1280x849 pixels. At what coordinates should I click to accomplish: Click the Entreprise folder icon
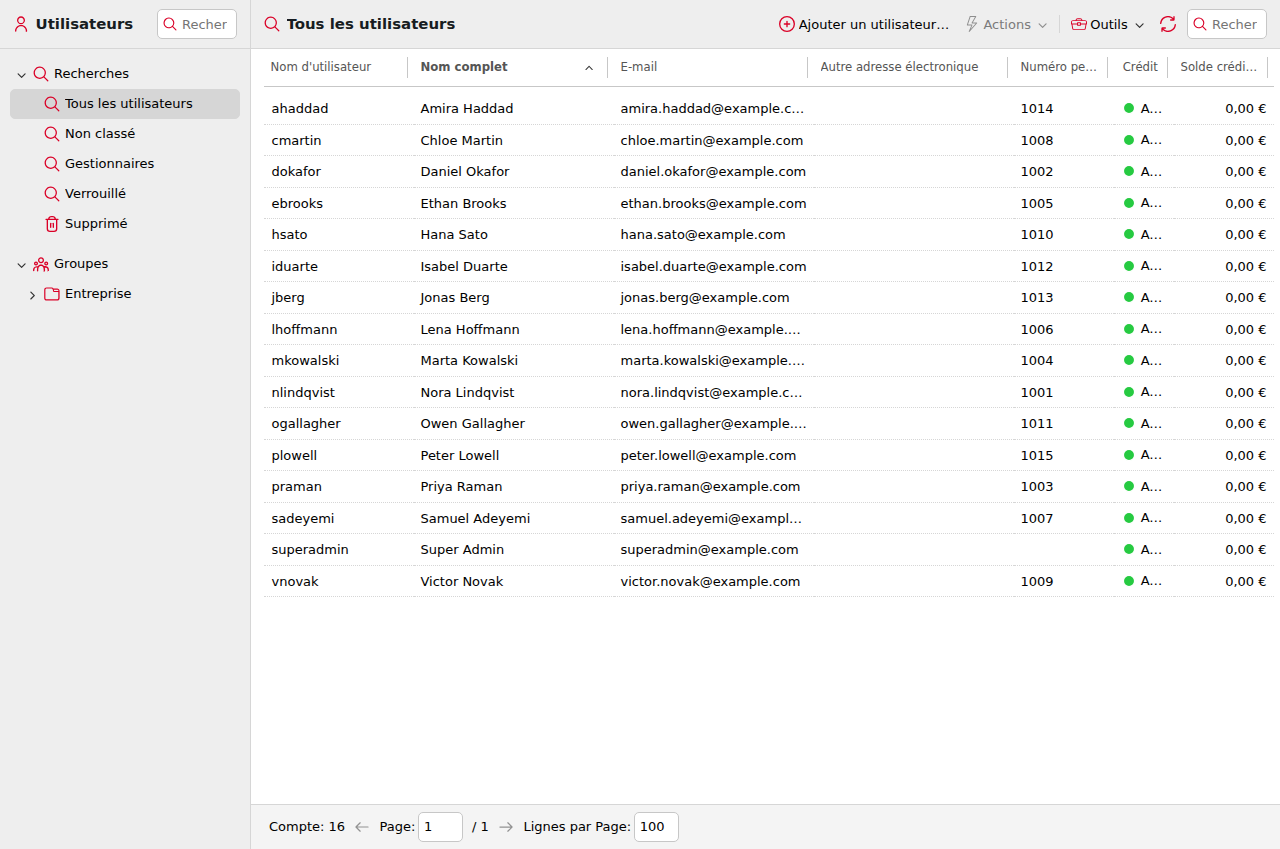click(52, 294)
